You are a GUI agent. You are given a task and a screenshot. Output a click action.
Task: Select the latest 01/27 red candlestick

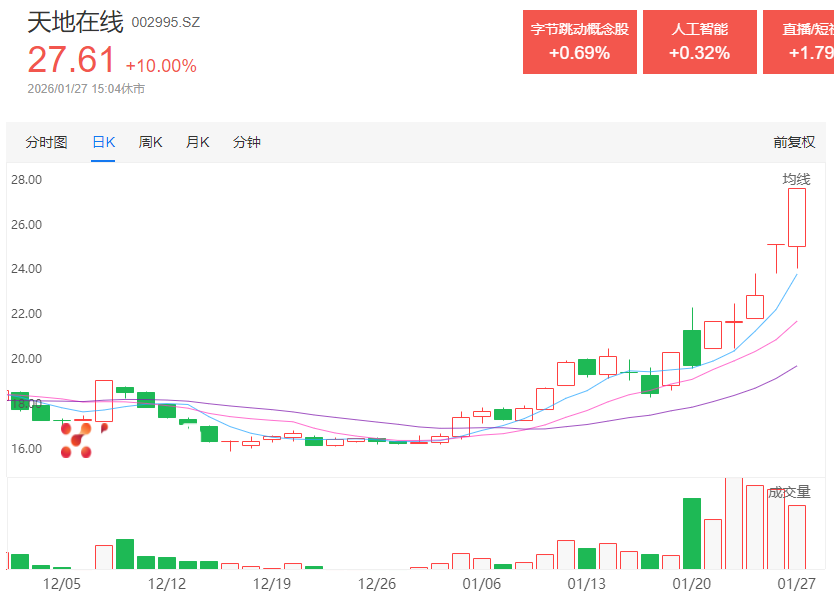click(797, 217)
